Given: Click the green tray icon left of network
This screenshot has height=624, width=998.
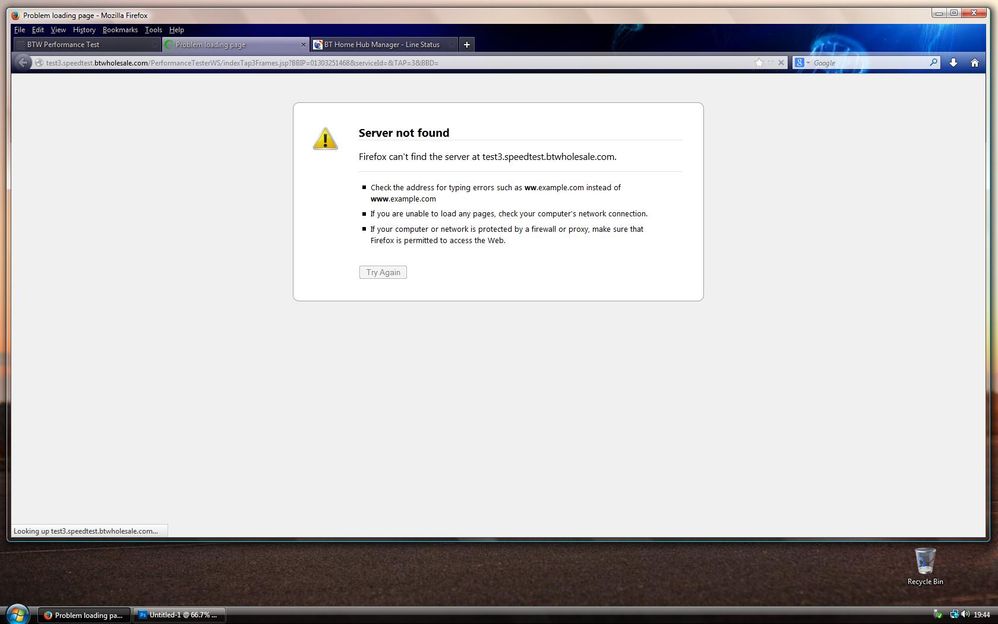Looking at the screenshot, I should (937, 614).
